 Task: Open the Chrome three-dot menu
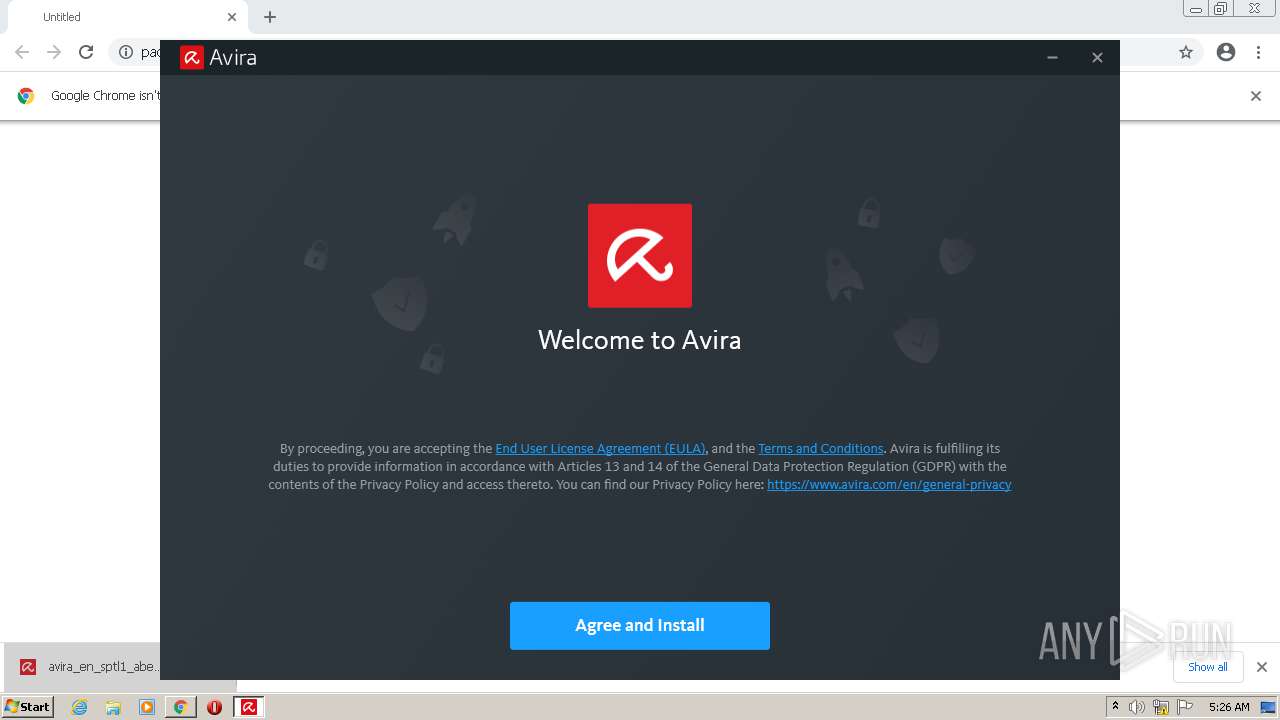click(x=1259, y=52)
